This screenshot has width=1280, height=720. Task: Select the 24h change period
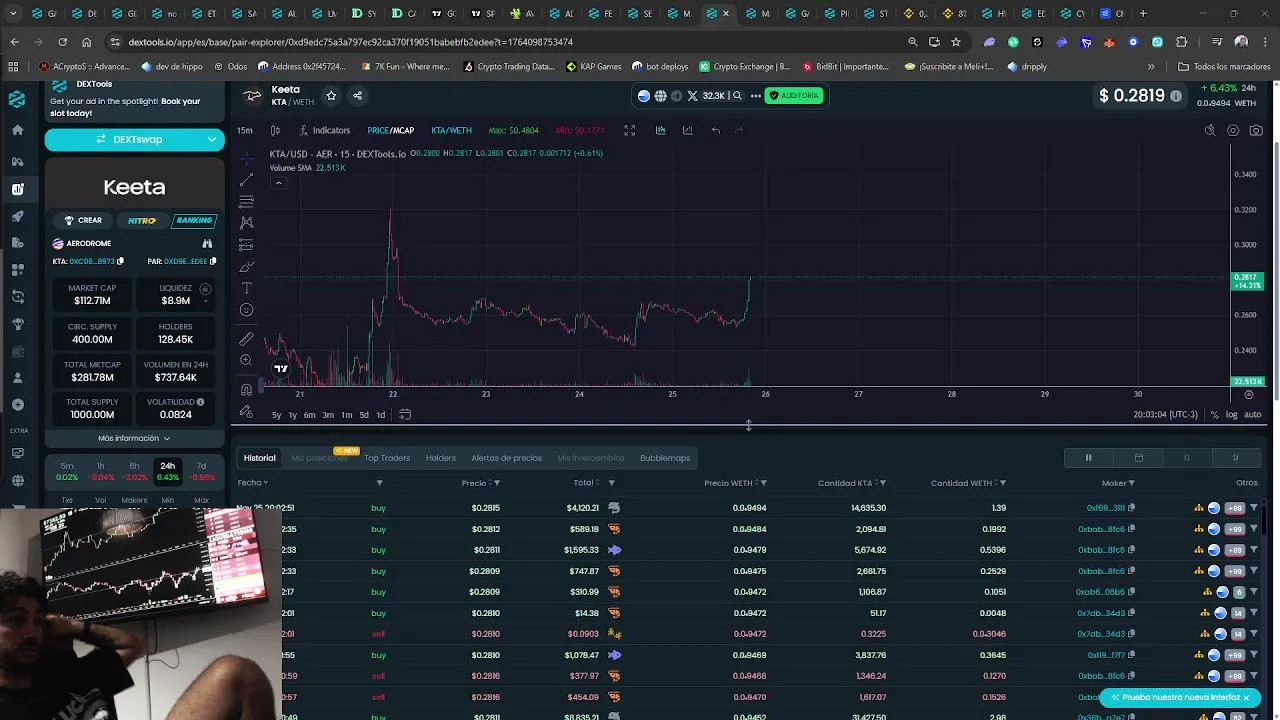[x=167, y=471]
